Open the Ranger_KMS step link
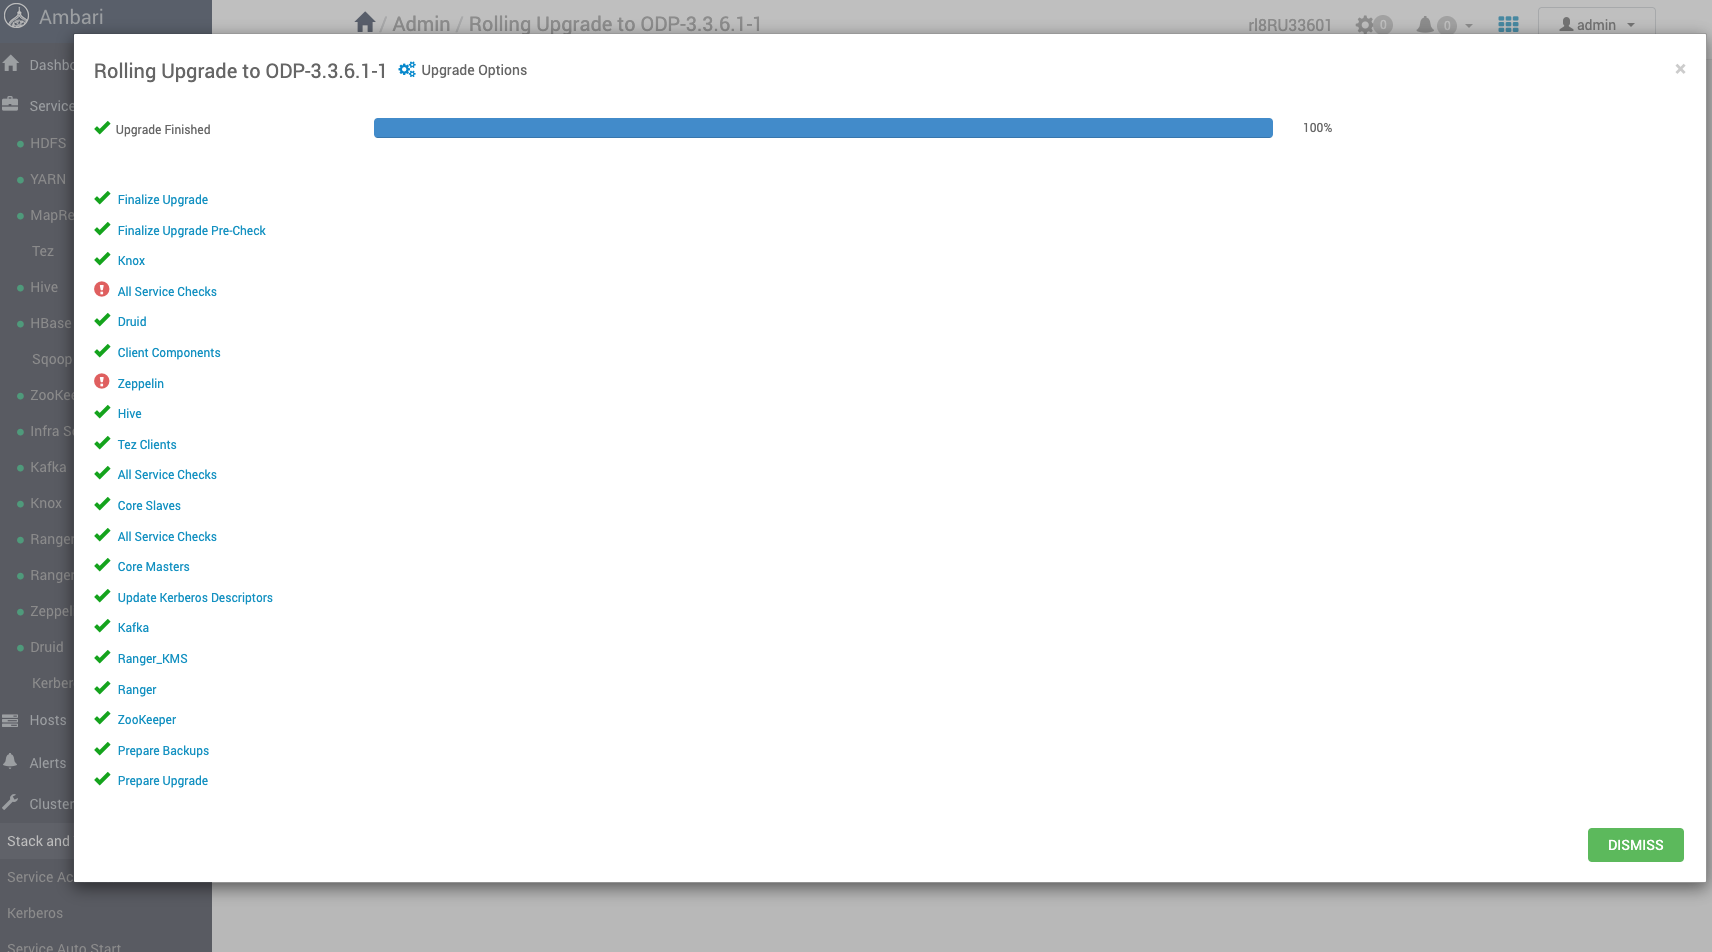 pyautogui.click(x=153, y=659)
